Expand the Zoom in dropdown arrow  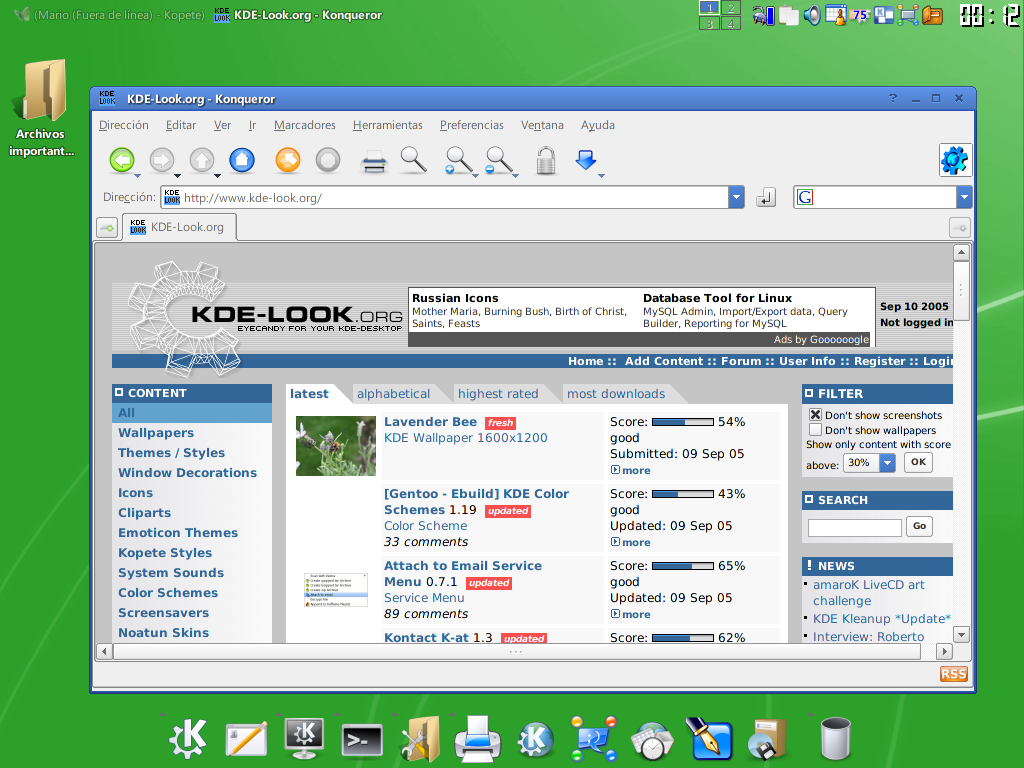coord(475,176)
